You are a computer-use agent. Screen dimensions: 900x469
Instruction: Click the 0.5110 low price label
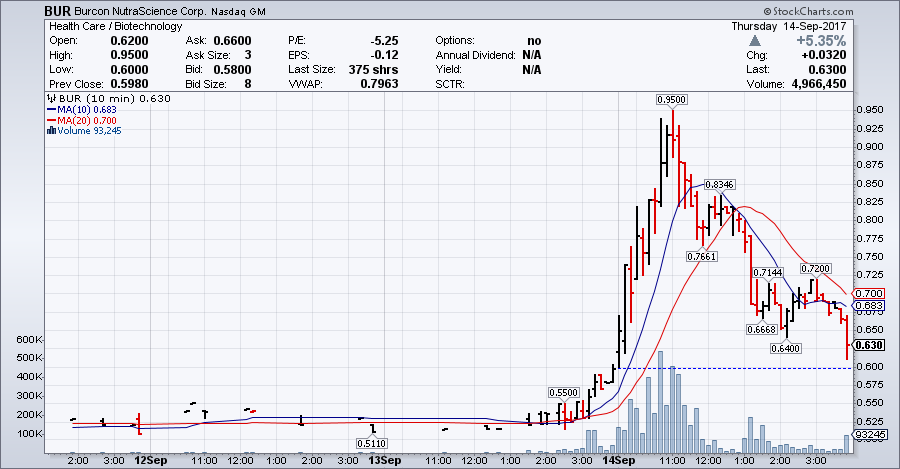pyautogui.click(x=372, y=443)
